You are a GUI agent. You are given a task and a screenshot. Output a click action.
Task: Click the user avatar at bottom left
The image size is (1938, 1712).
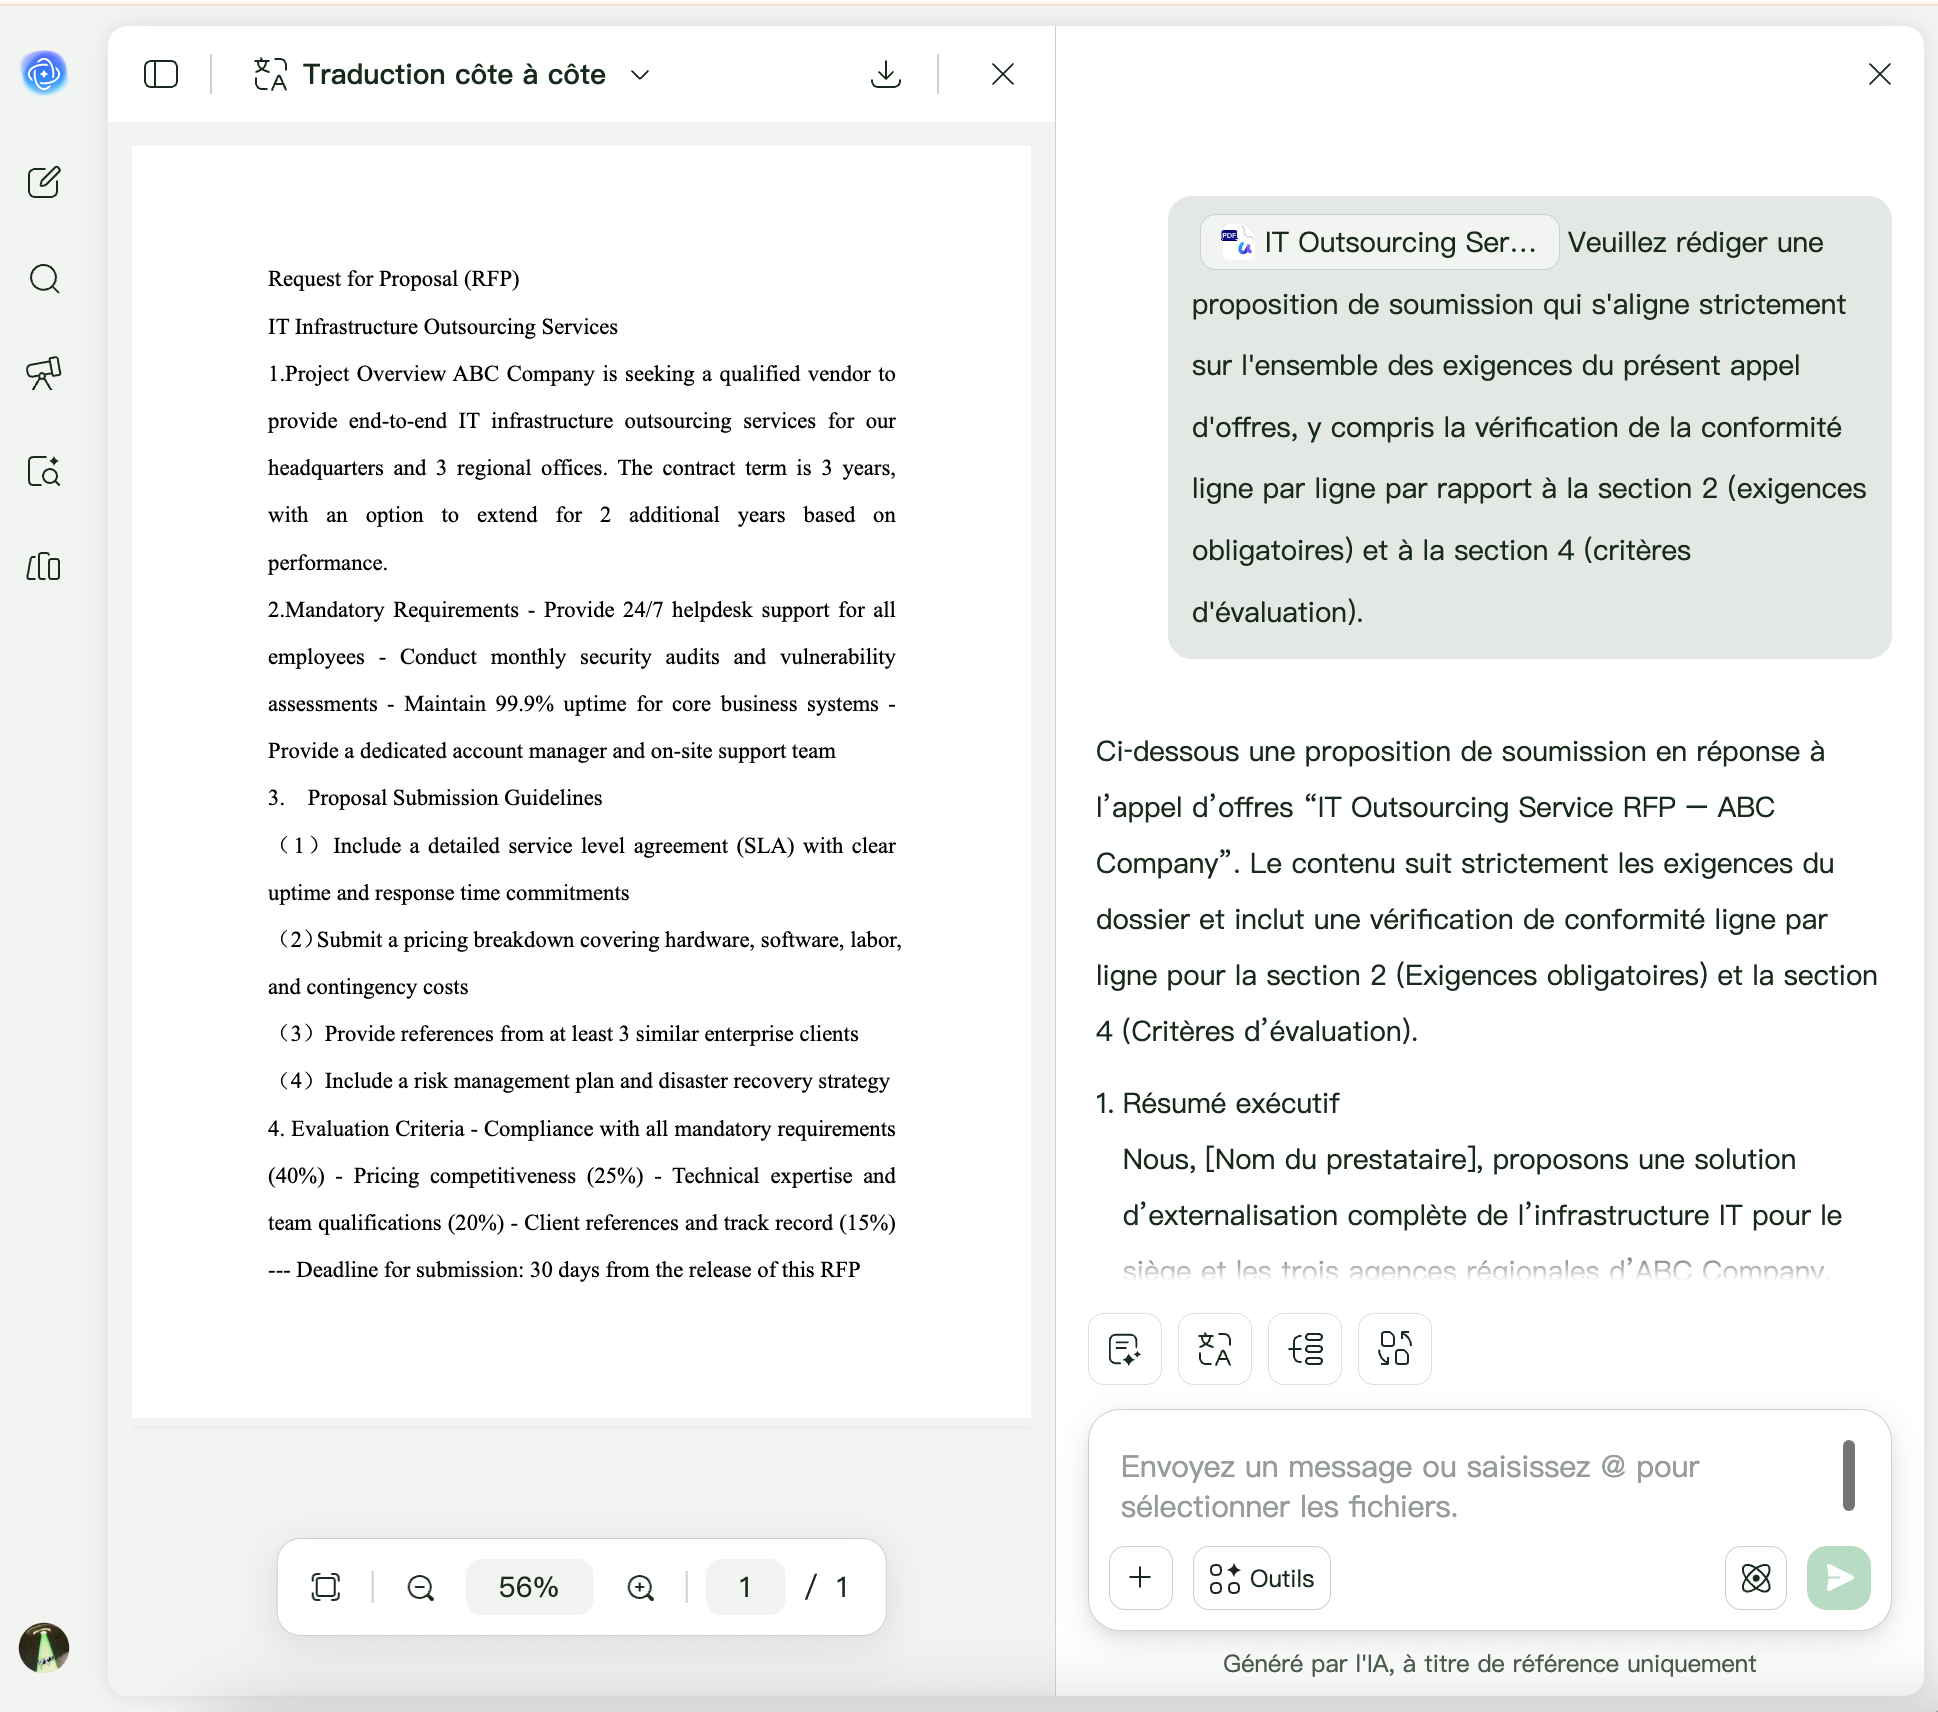(44, 1647)
